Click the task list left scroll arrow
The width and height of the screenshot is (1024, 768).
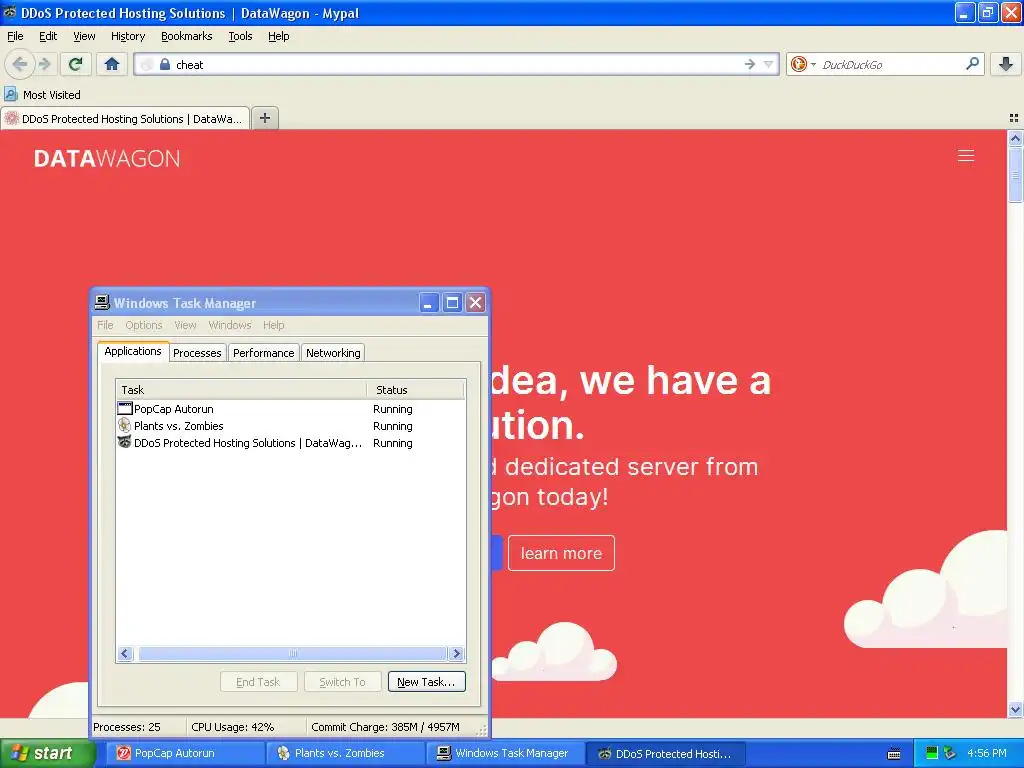125,653
